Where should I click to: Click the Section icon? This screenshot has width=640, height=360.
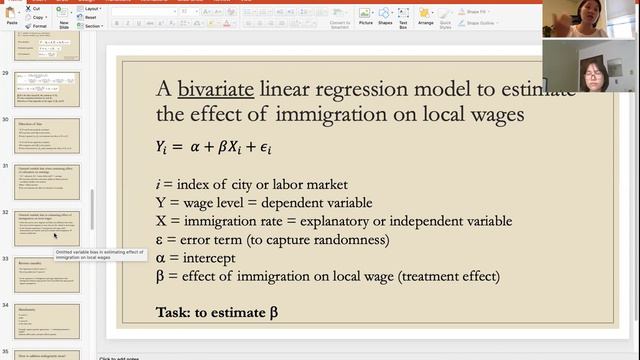pos(80,26)
